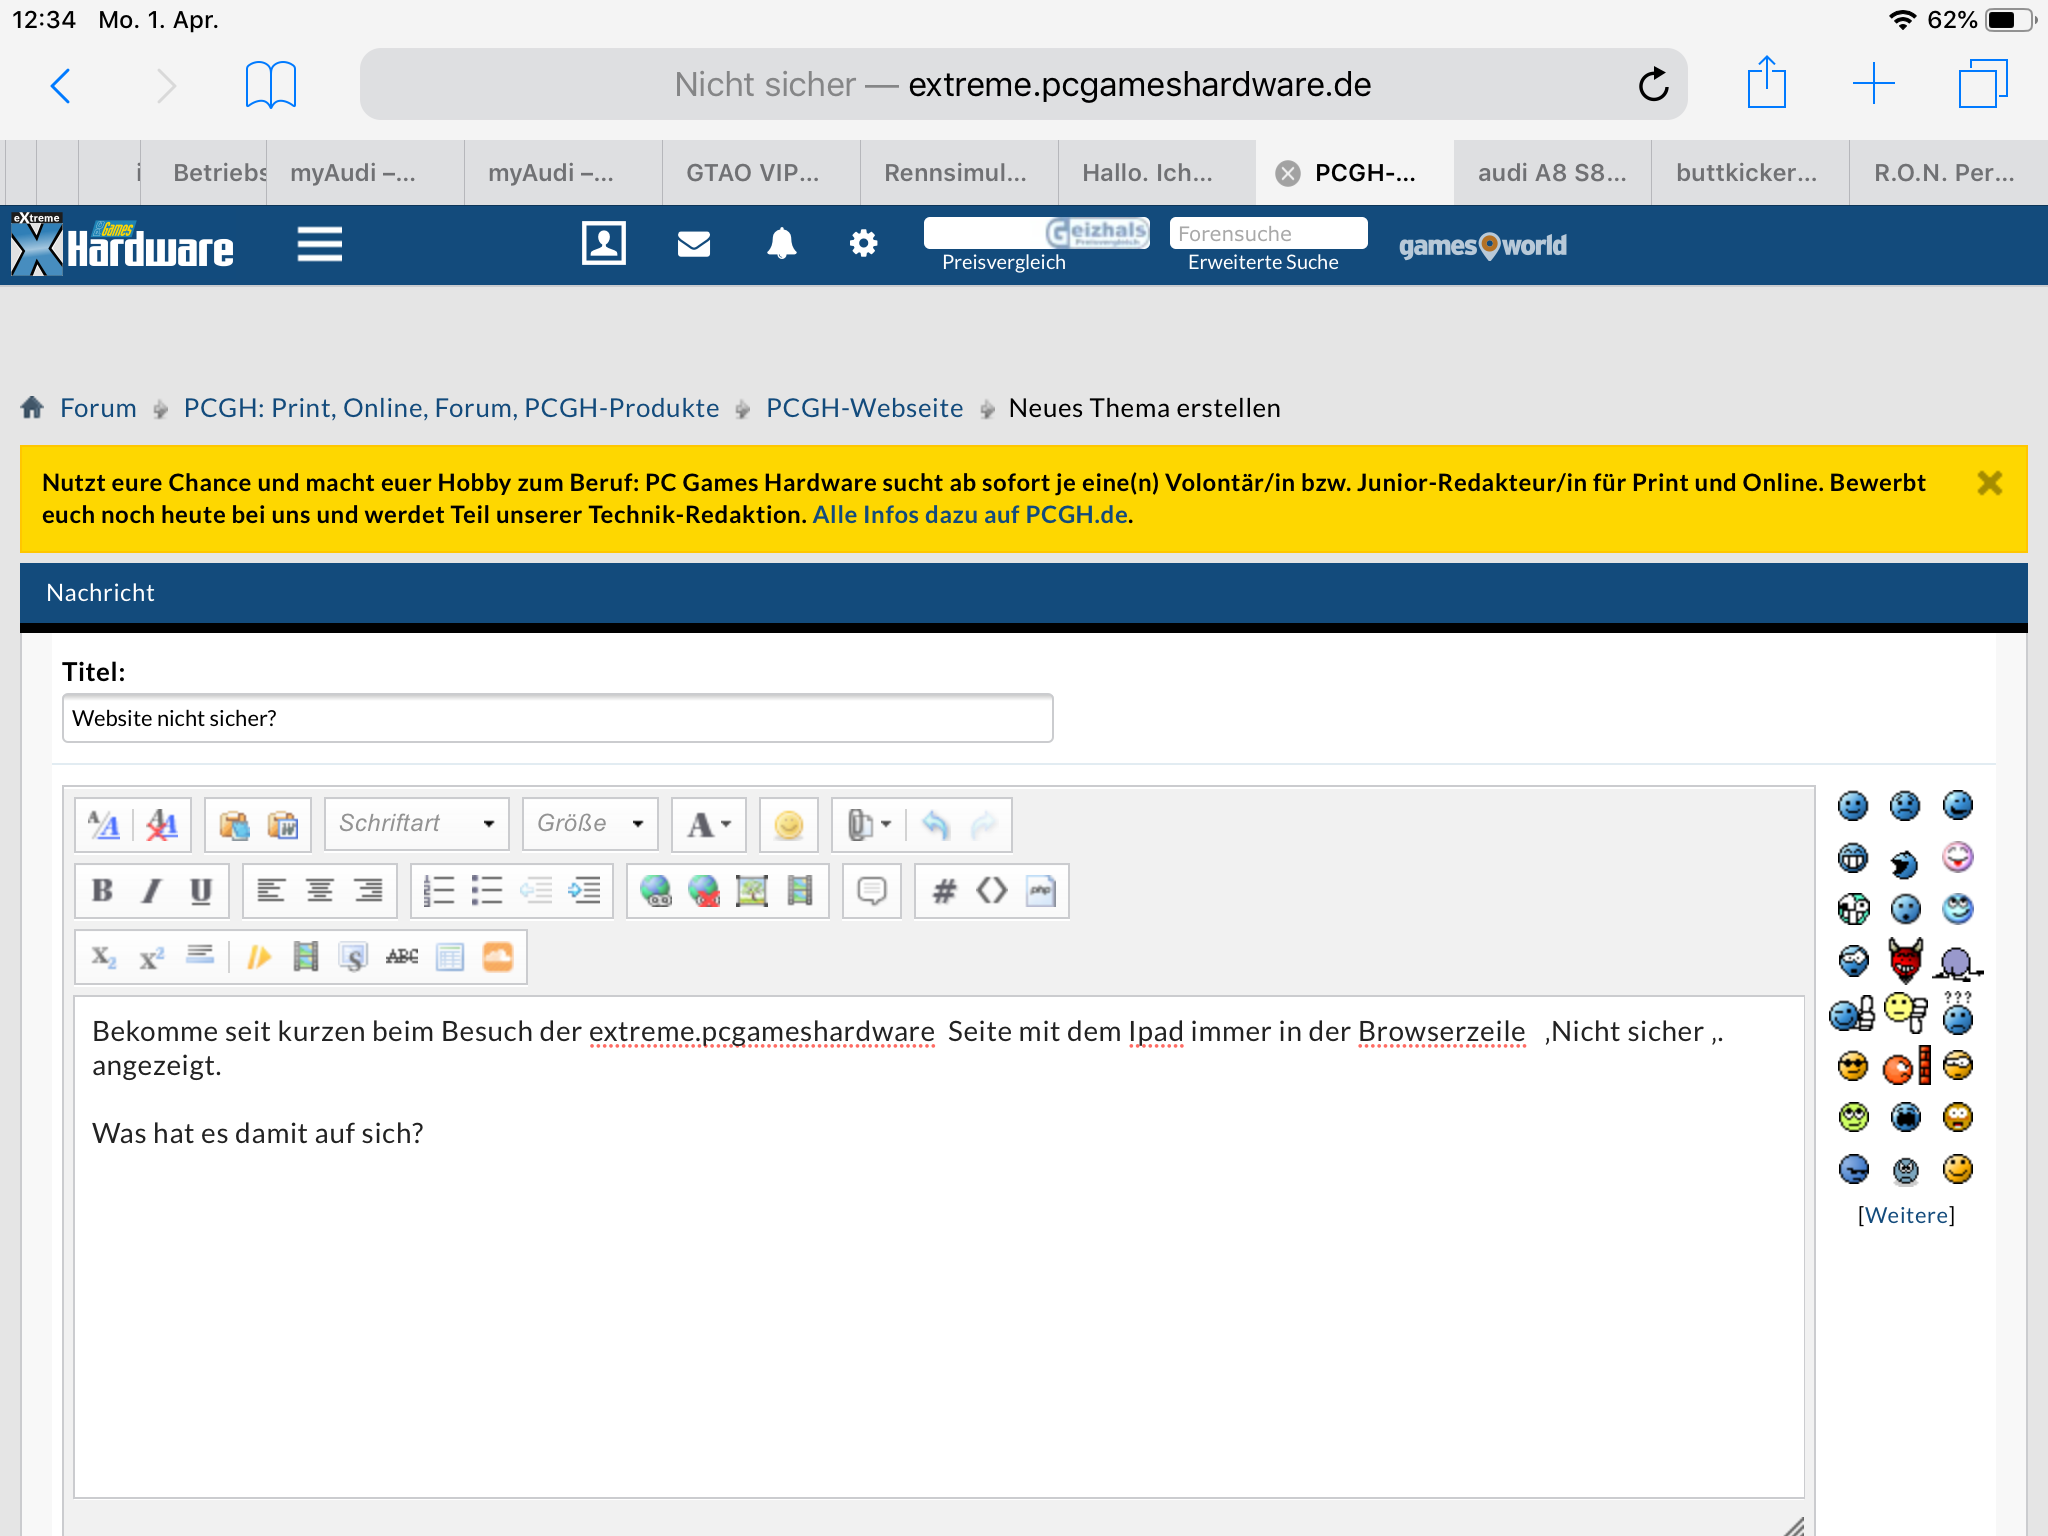Close the PCGH tab with its X
This screenshot has height=1536, width=2048.
1288,173
